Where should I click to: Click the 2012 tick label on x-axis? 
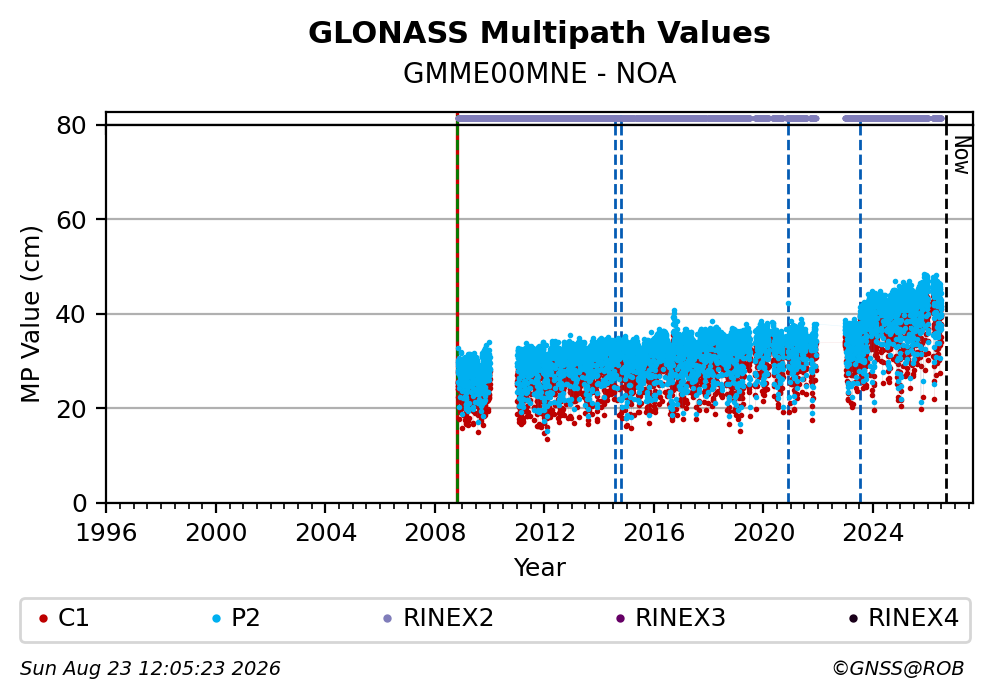(x=544, y=533)
